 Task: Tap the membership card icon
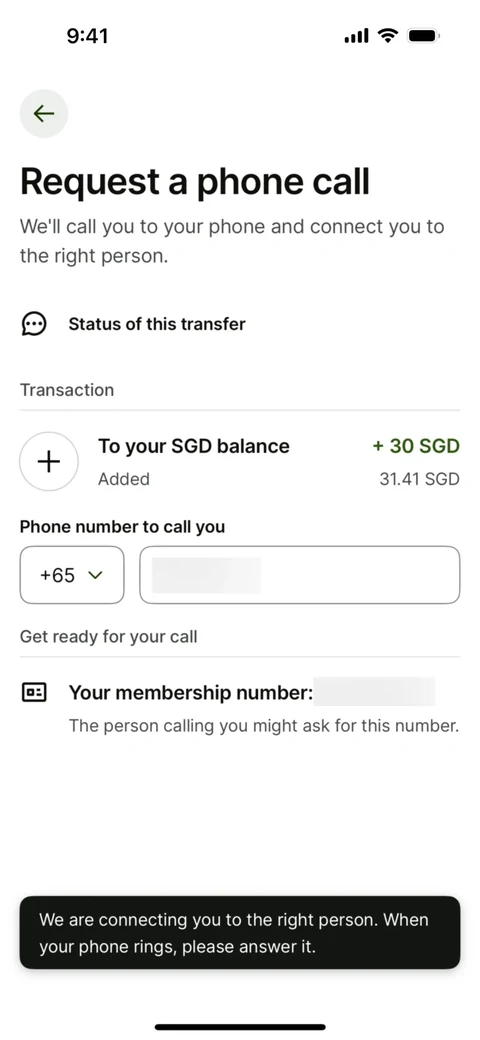point(34,693)
